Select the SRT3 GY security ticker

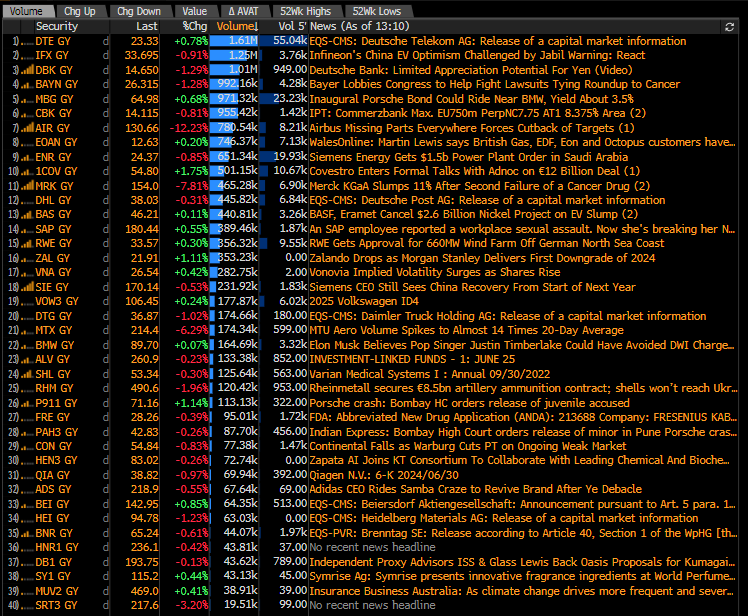[55, 605]
